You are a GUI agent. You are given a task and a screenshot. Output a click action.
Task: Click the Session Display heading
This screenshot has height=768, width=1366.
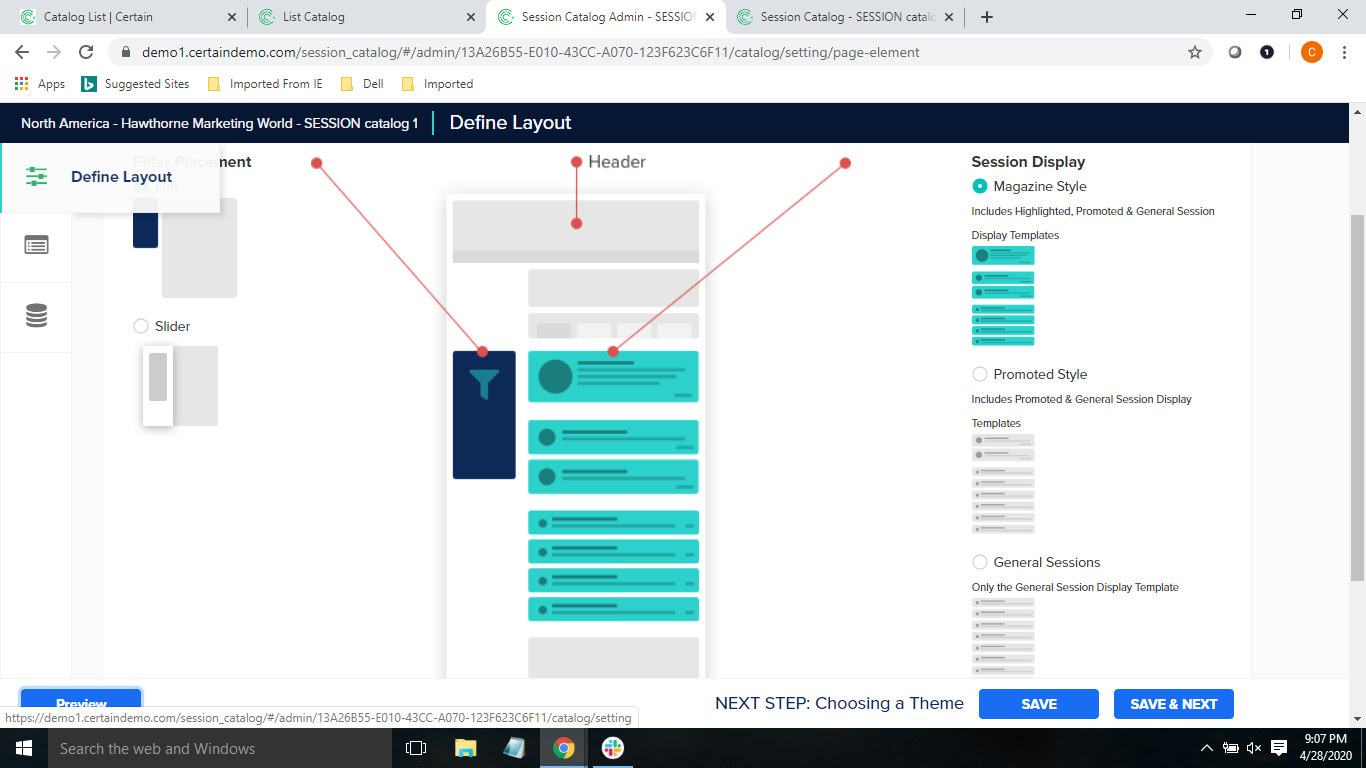1028,161
